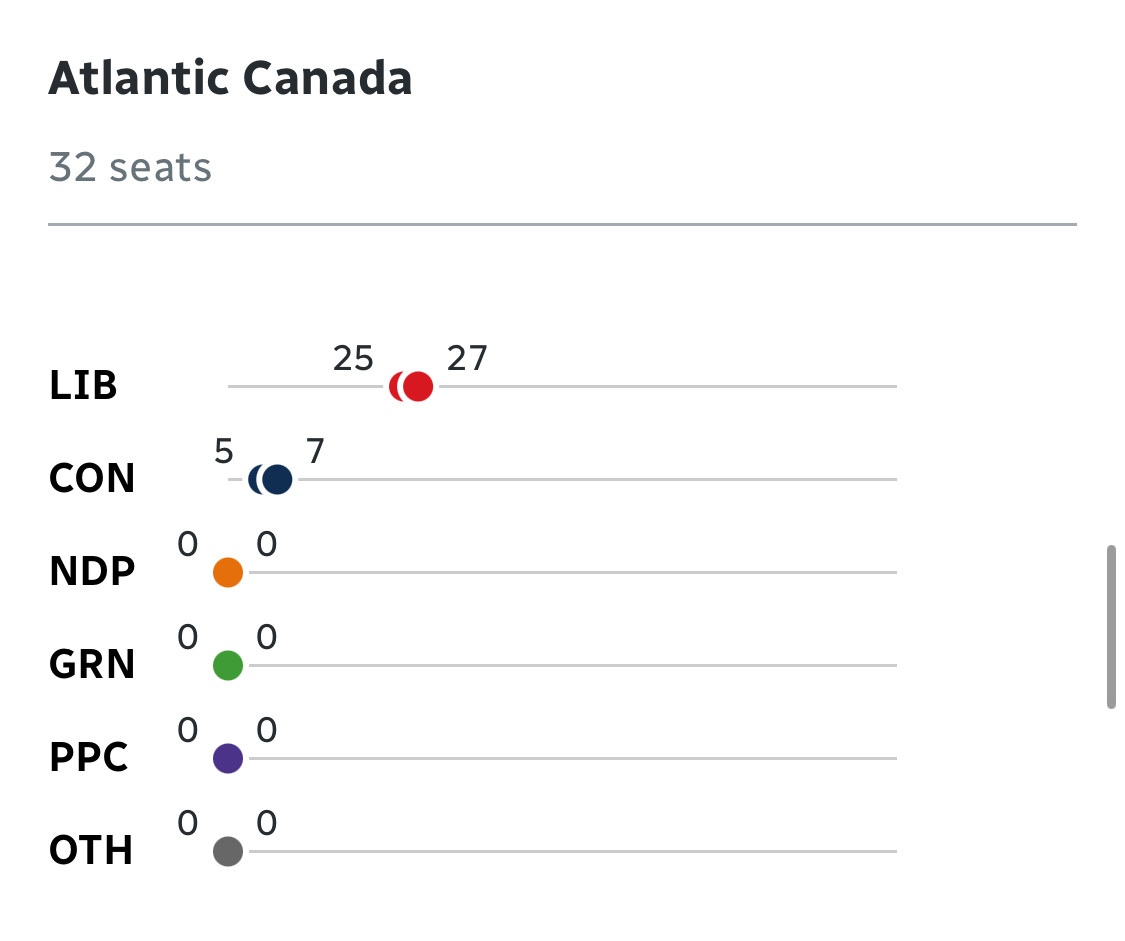Click the Atlantic Canada heading
This screenshot has height=941, width=1125.
[230, 77]
